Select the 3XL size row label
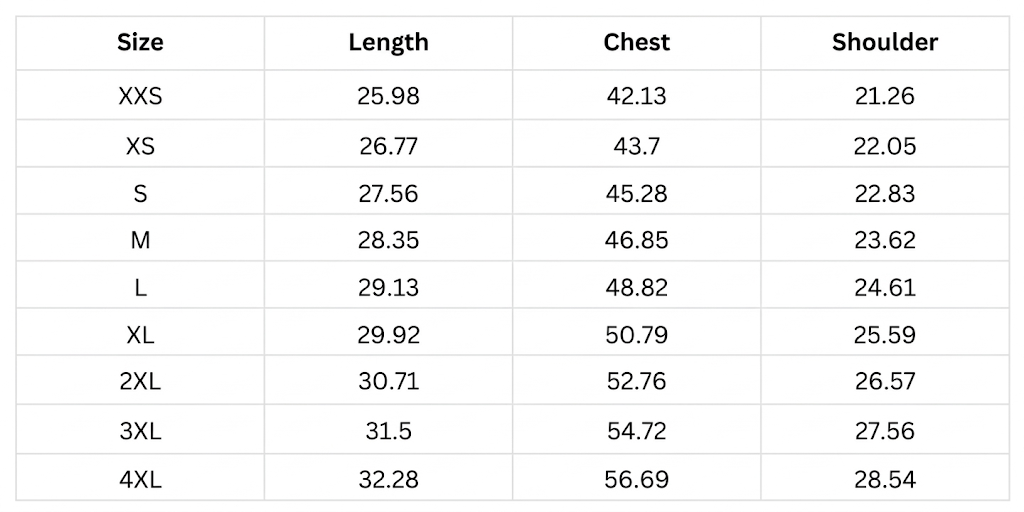Viewport: 1024px width, 512px height. coord(140,431)
